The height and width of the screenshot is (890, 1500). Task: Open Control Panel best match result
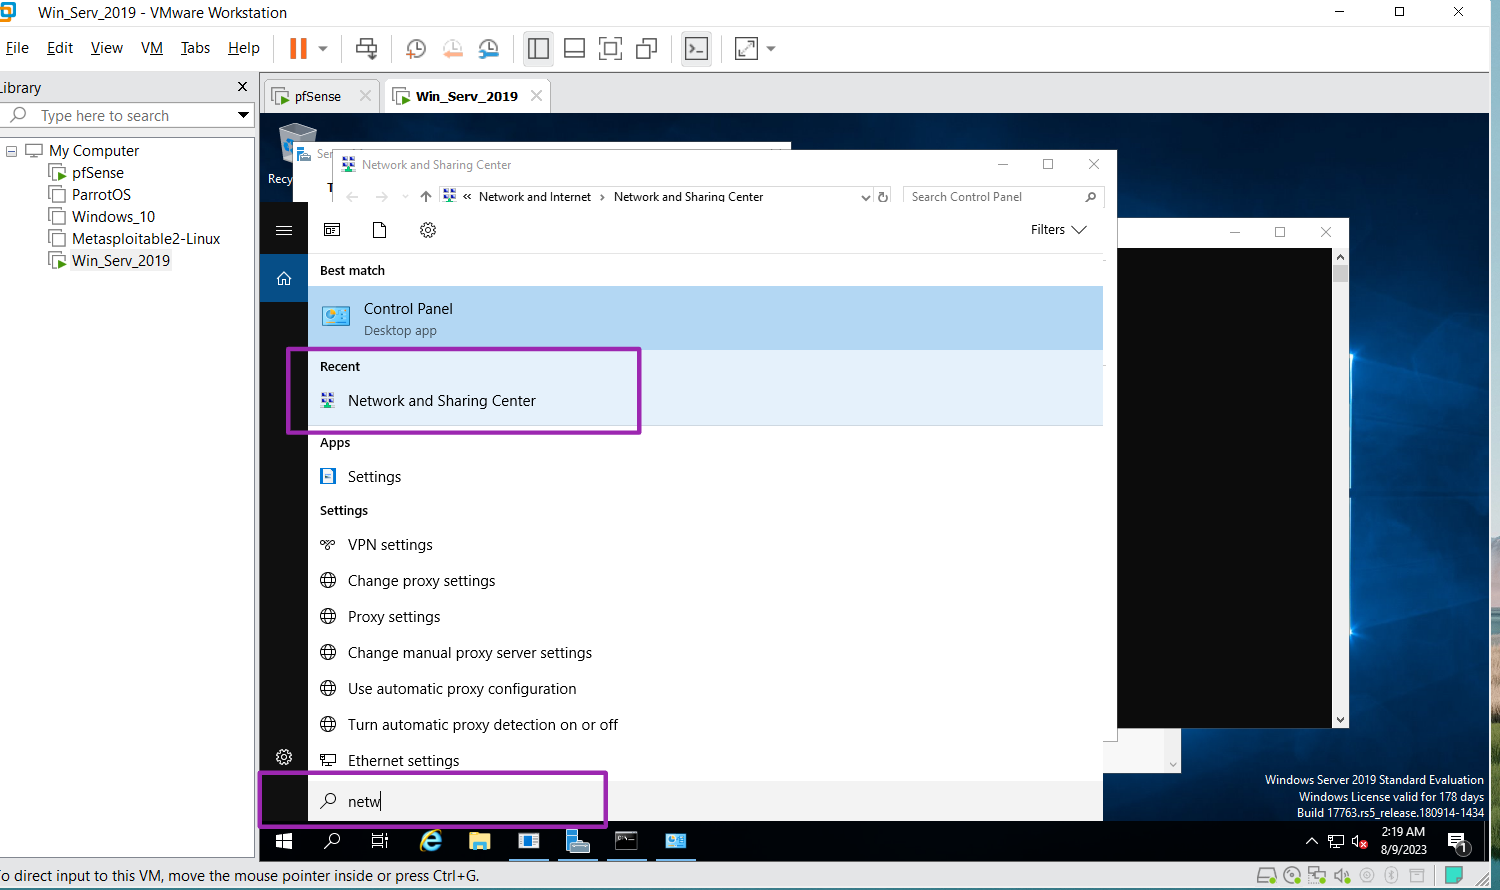705,318
